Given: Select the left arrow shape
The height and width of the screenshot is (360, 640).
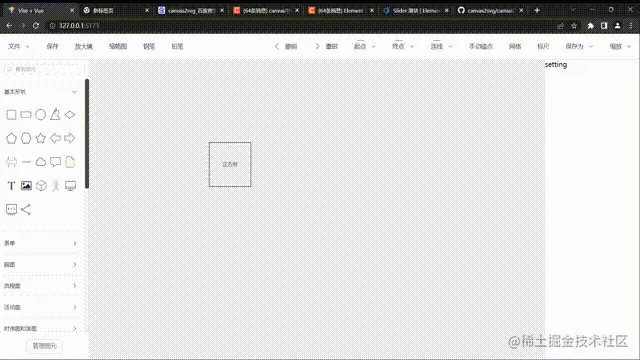Looking at the screenshot, I should 55,138.
